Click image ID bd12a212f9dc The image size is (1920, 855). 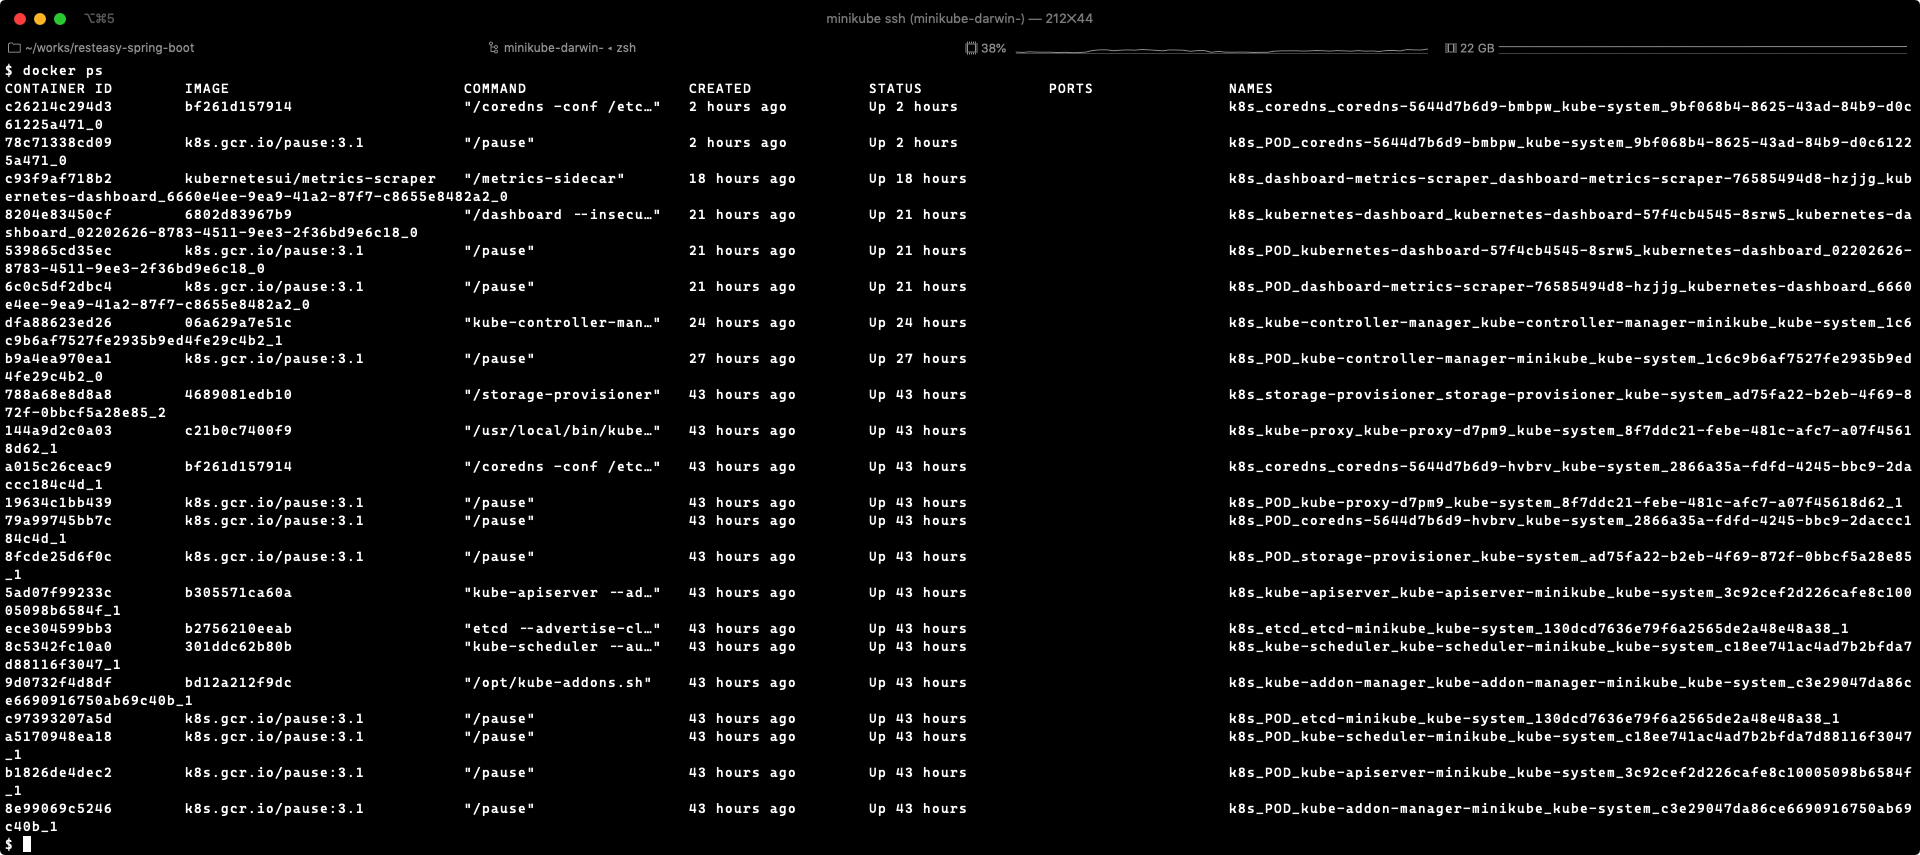click(x=239, y=683)
